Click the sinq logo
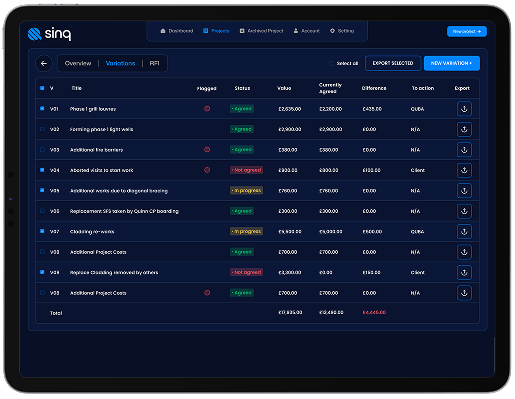Screen dimensions: 515x399 tap(49, 34)
